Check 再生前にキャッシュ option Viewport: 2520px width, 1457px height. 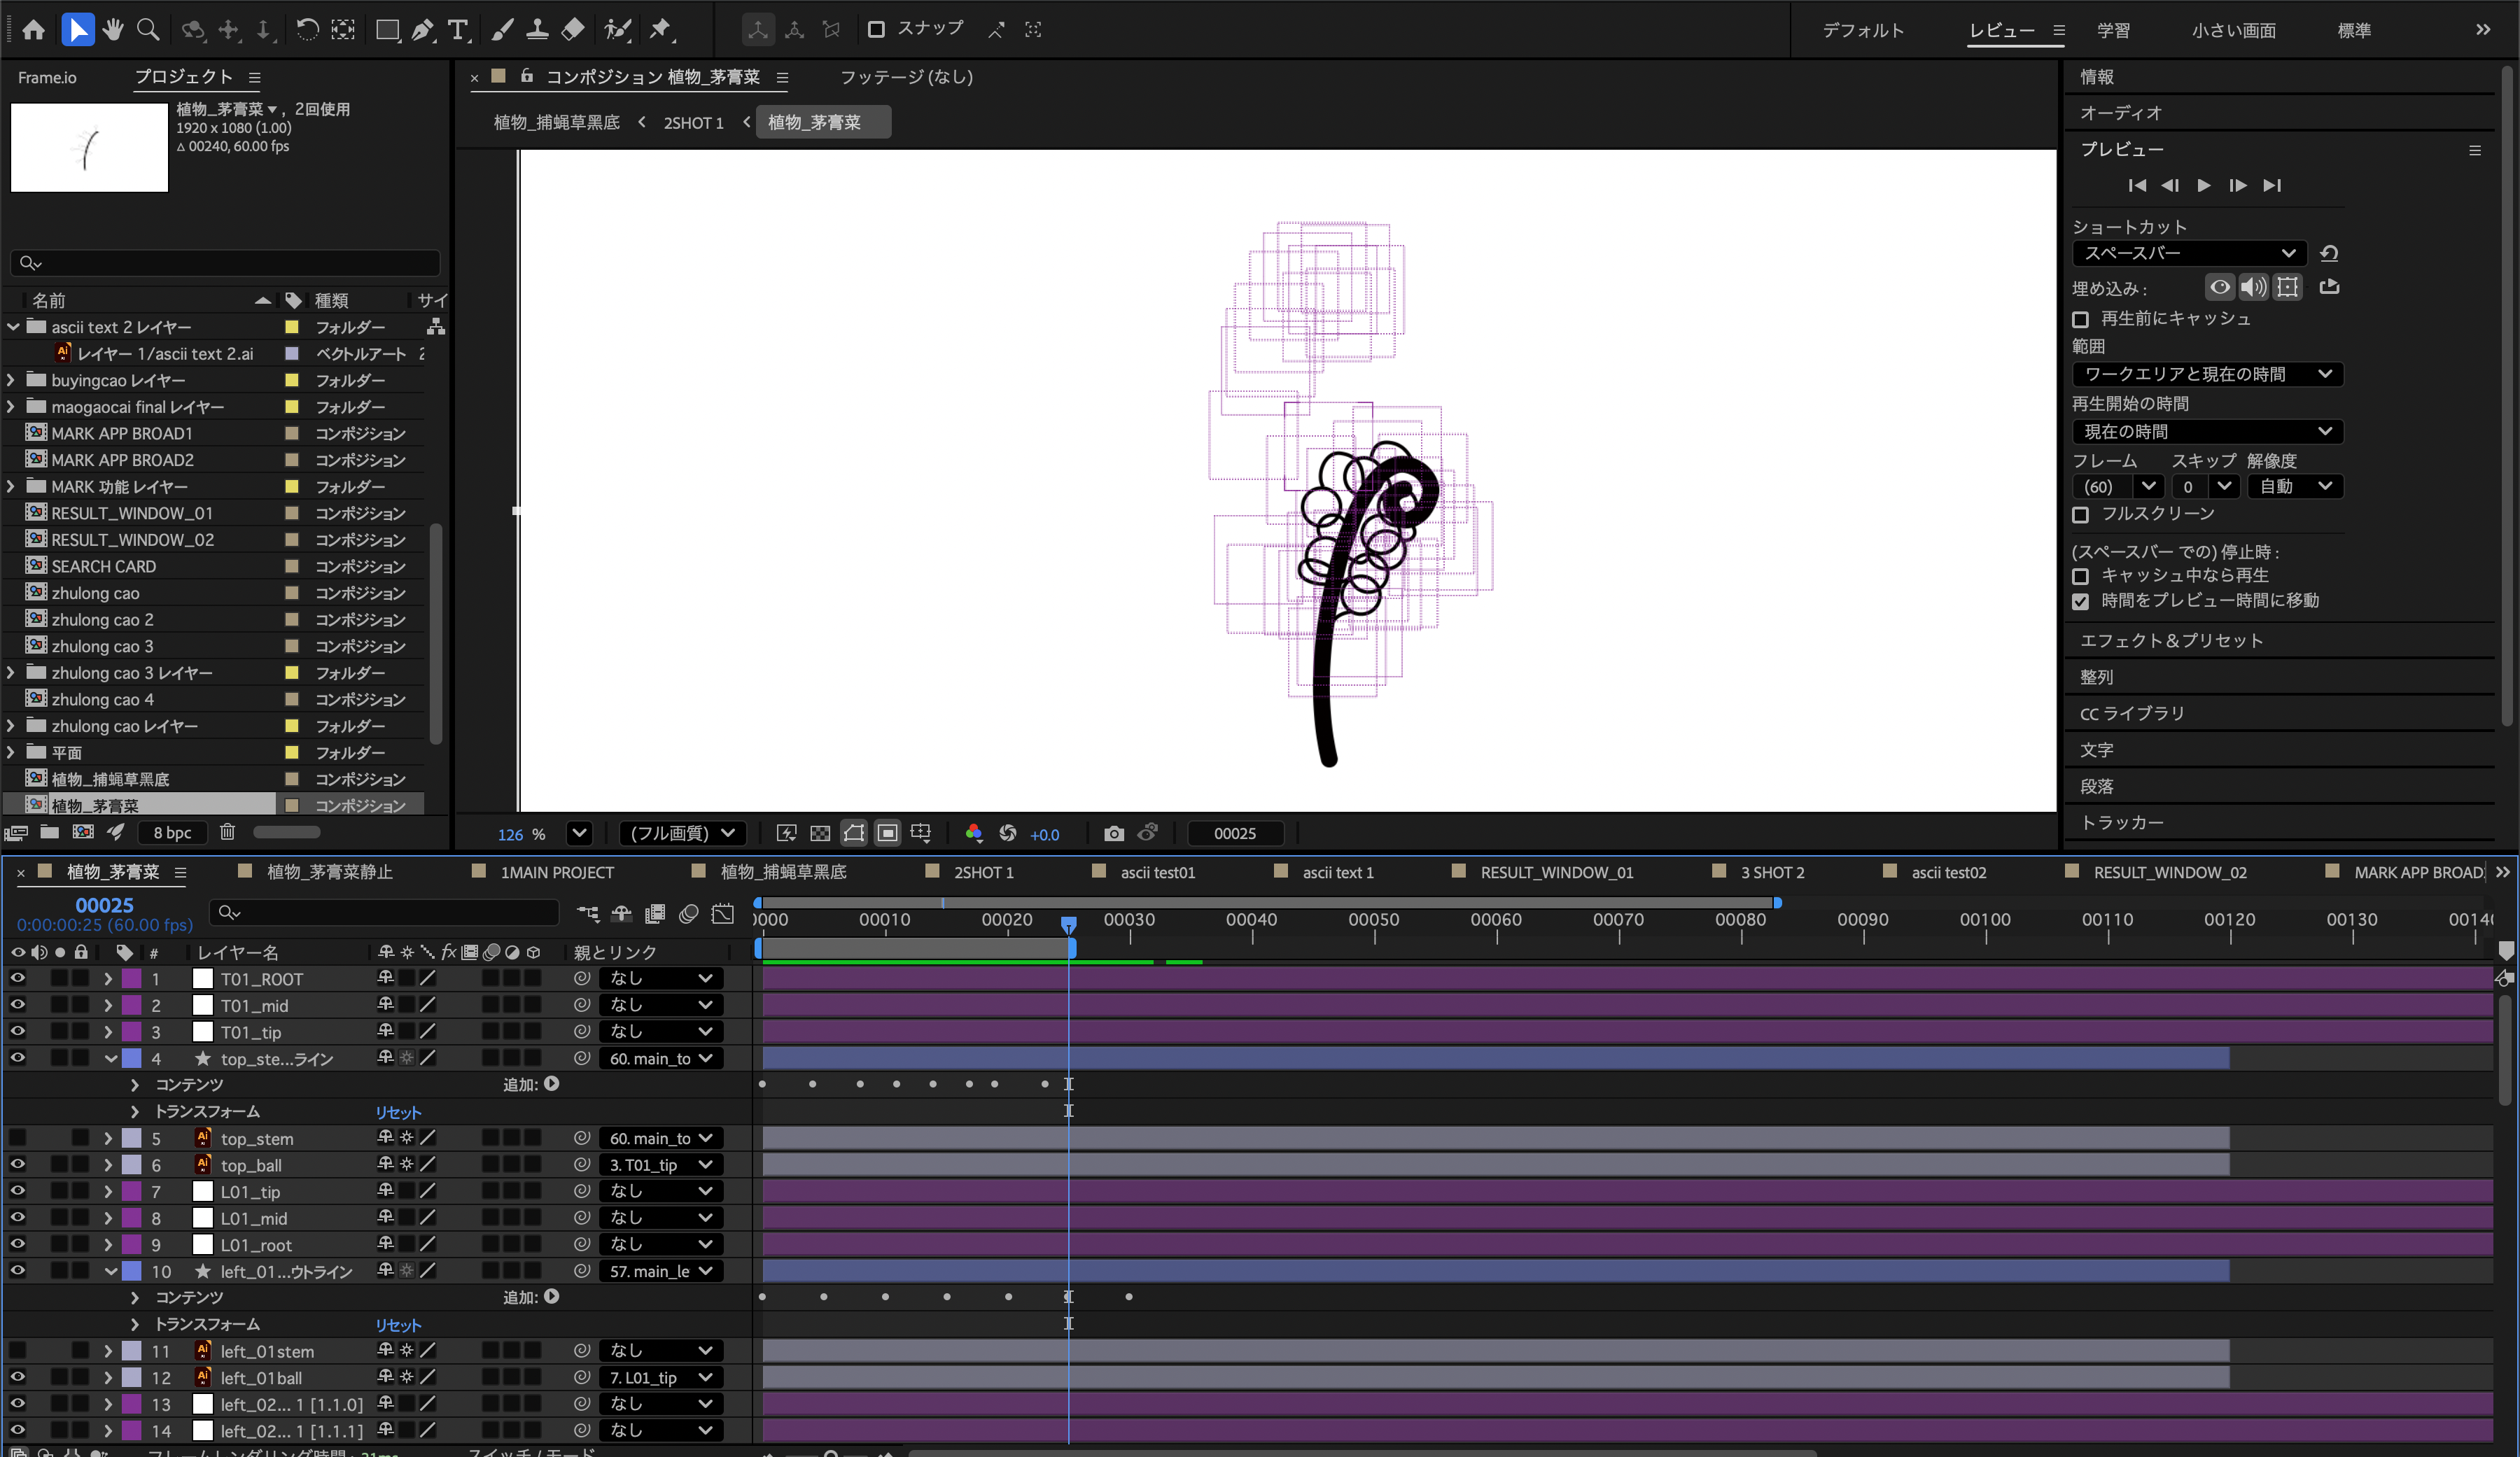click(x=2081, y=319)
